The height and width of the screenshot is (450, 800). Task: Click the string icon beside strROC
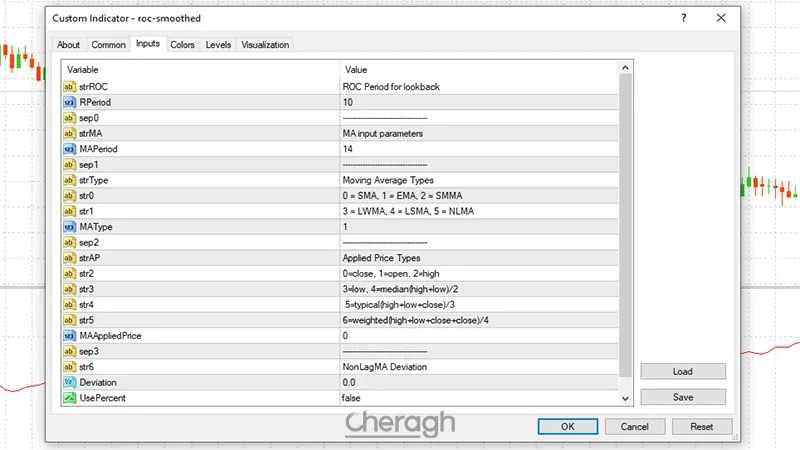coord(70,86)
